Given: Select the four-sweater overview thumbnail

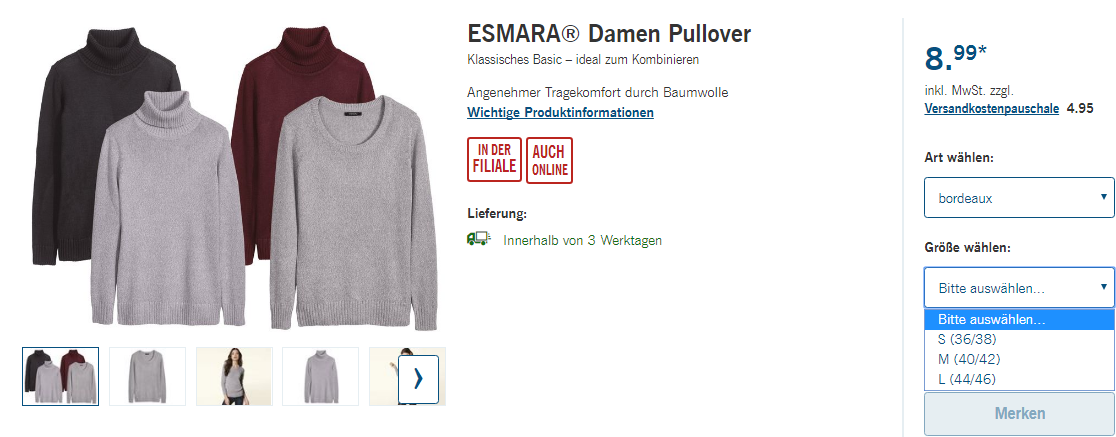Looking at the screenshot, I should pyautogui.click(x=60, y=377).
